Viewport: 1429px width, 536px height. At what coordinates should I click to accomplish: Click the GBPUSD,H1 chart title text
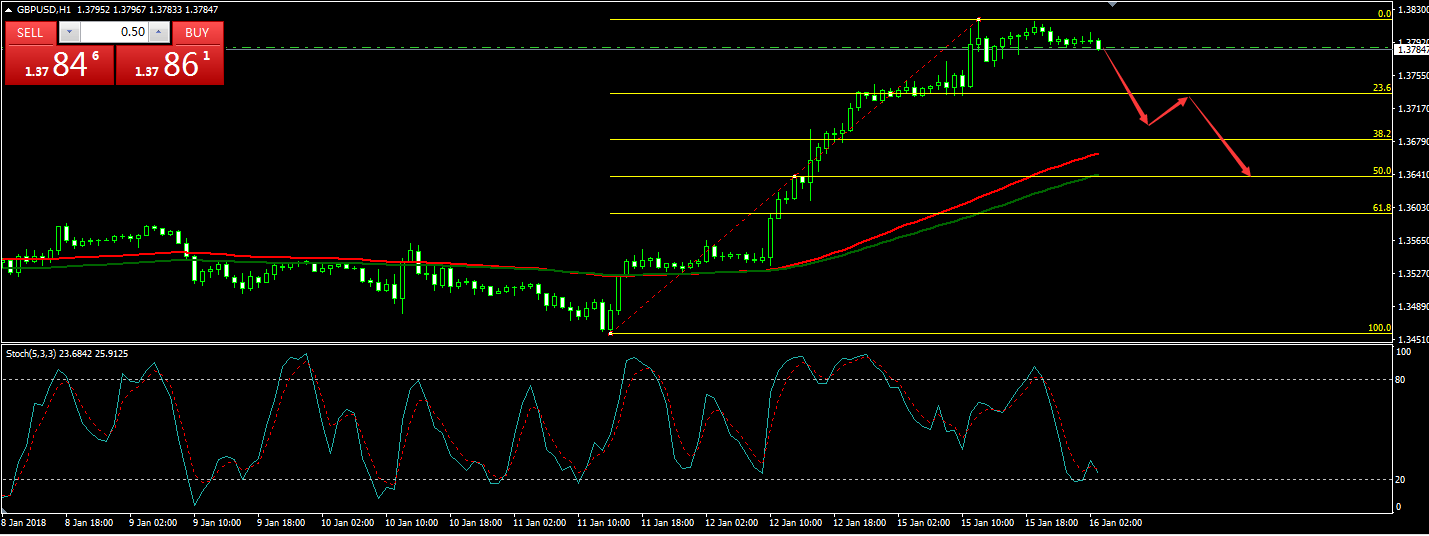pyautogui.click(x=43, y=9)
